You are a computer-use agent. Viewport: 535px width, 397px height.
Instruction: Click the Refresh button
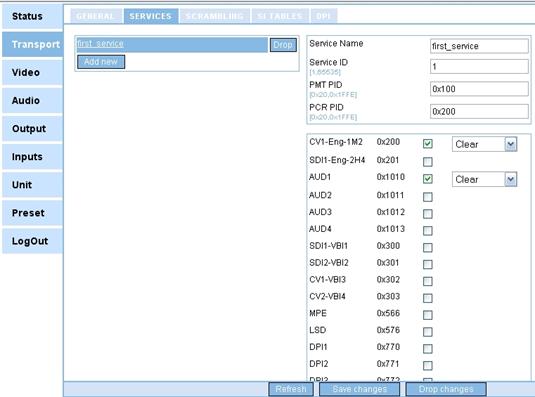coord(291,389)
